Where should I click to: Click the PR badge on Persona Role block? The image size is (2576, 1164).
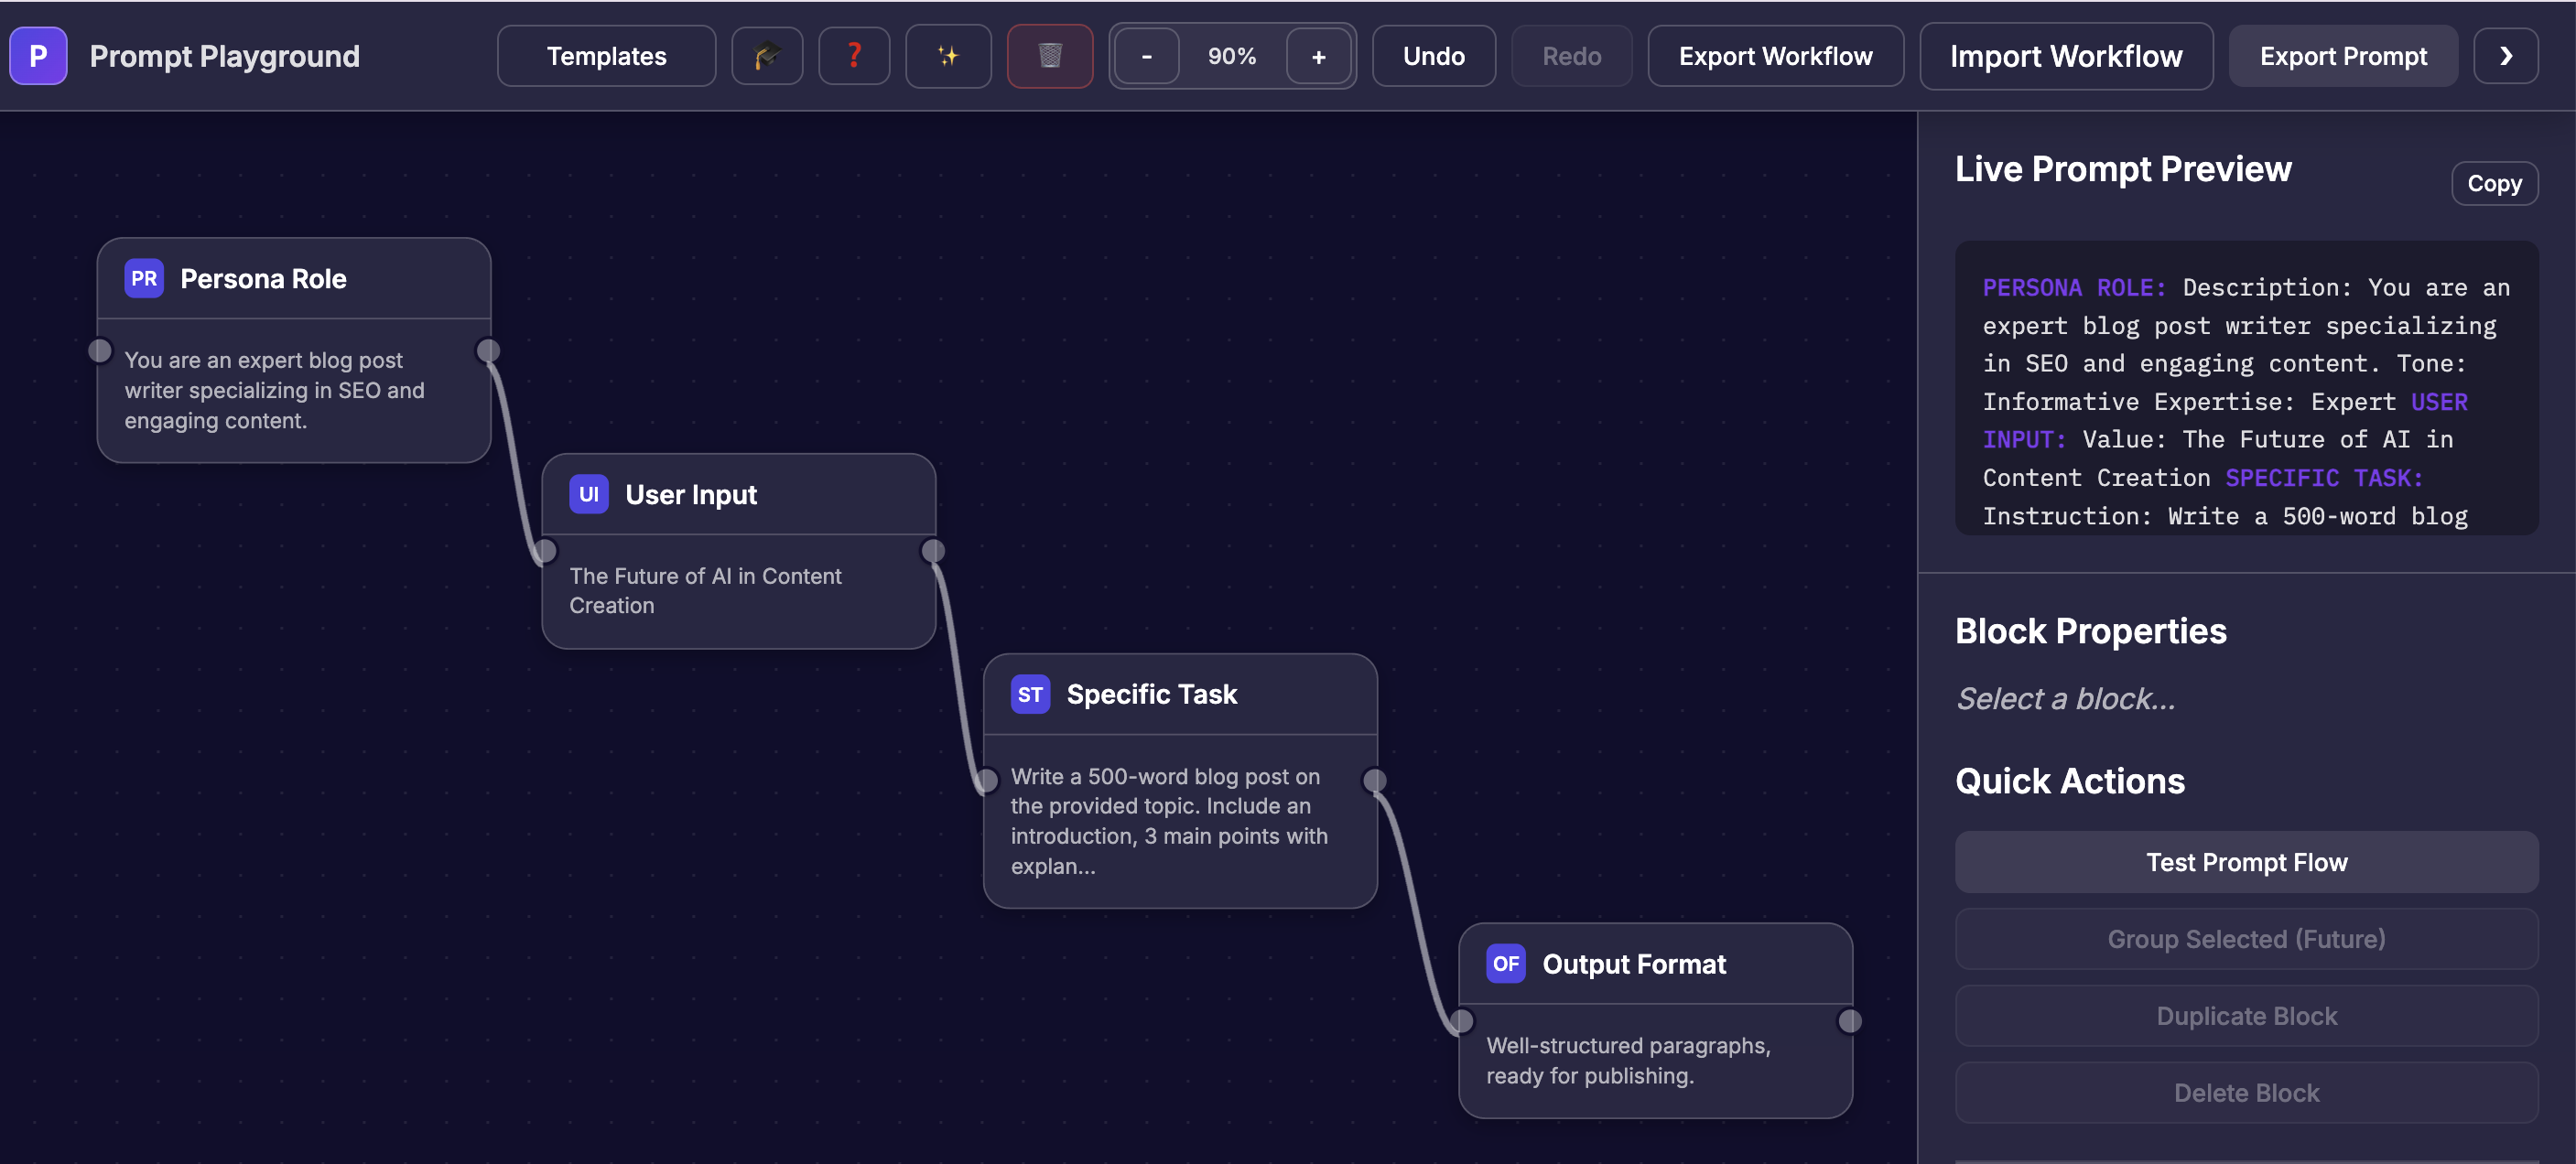pos(143,278)
